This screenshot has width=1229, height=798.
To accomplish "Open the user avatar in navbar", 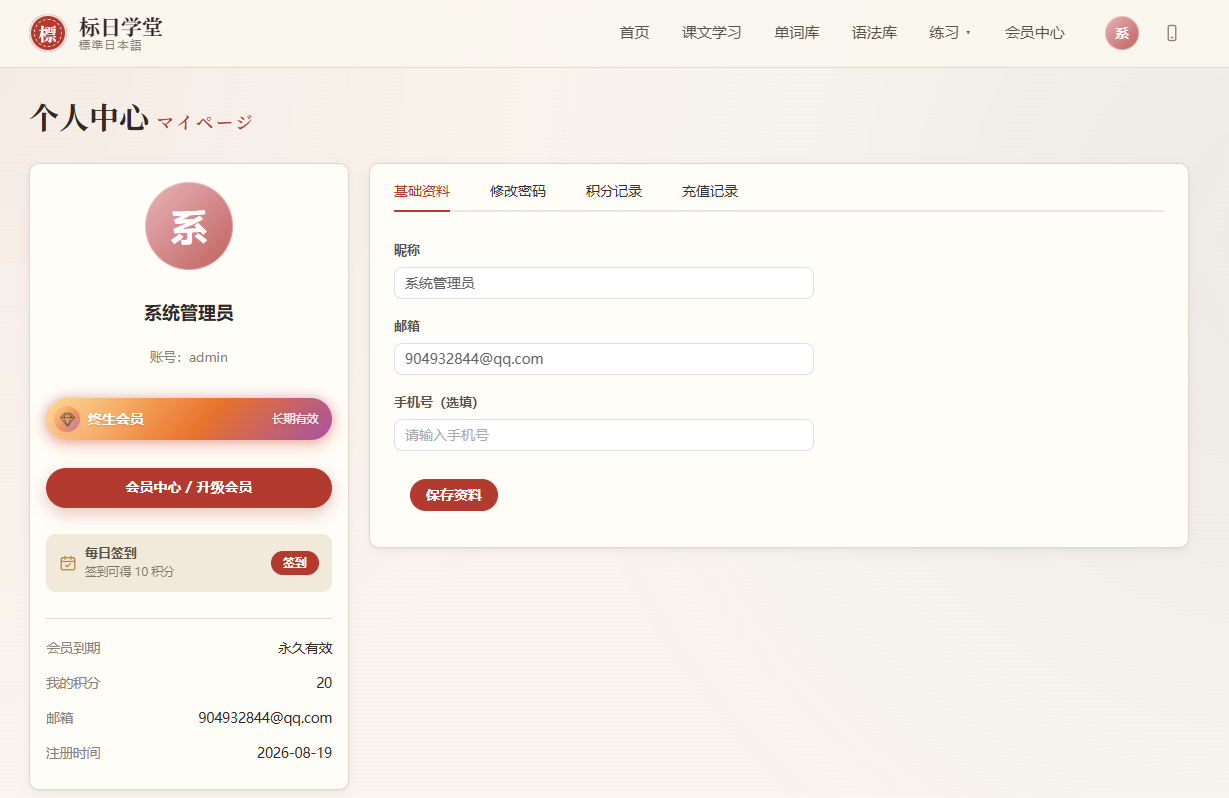I will click(x=1122, y=33).
